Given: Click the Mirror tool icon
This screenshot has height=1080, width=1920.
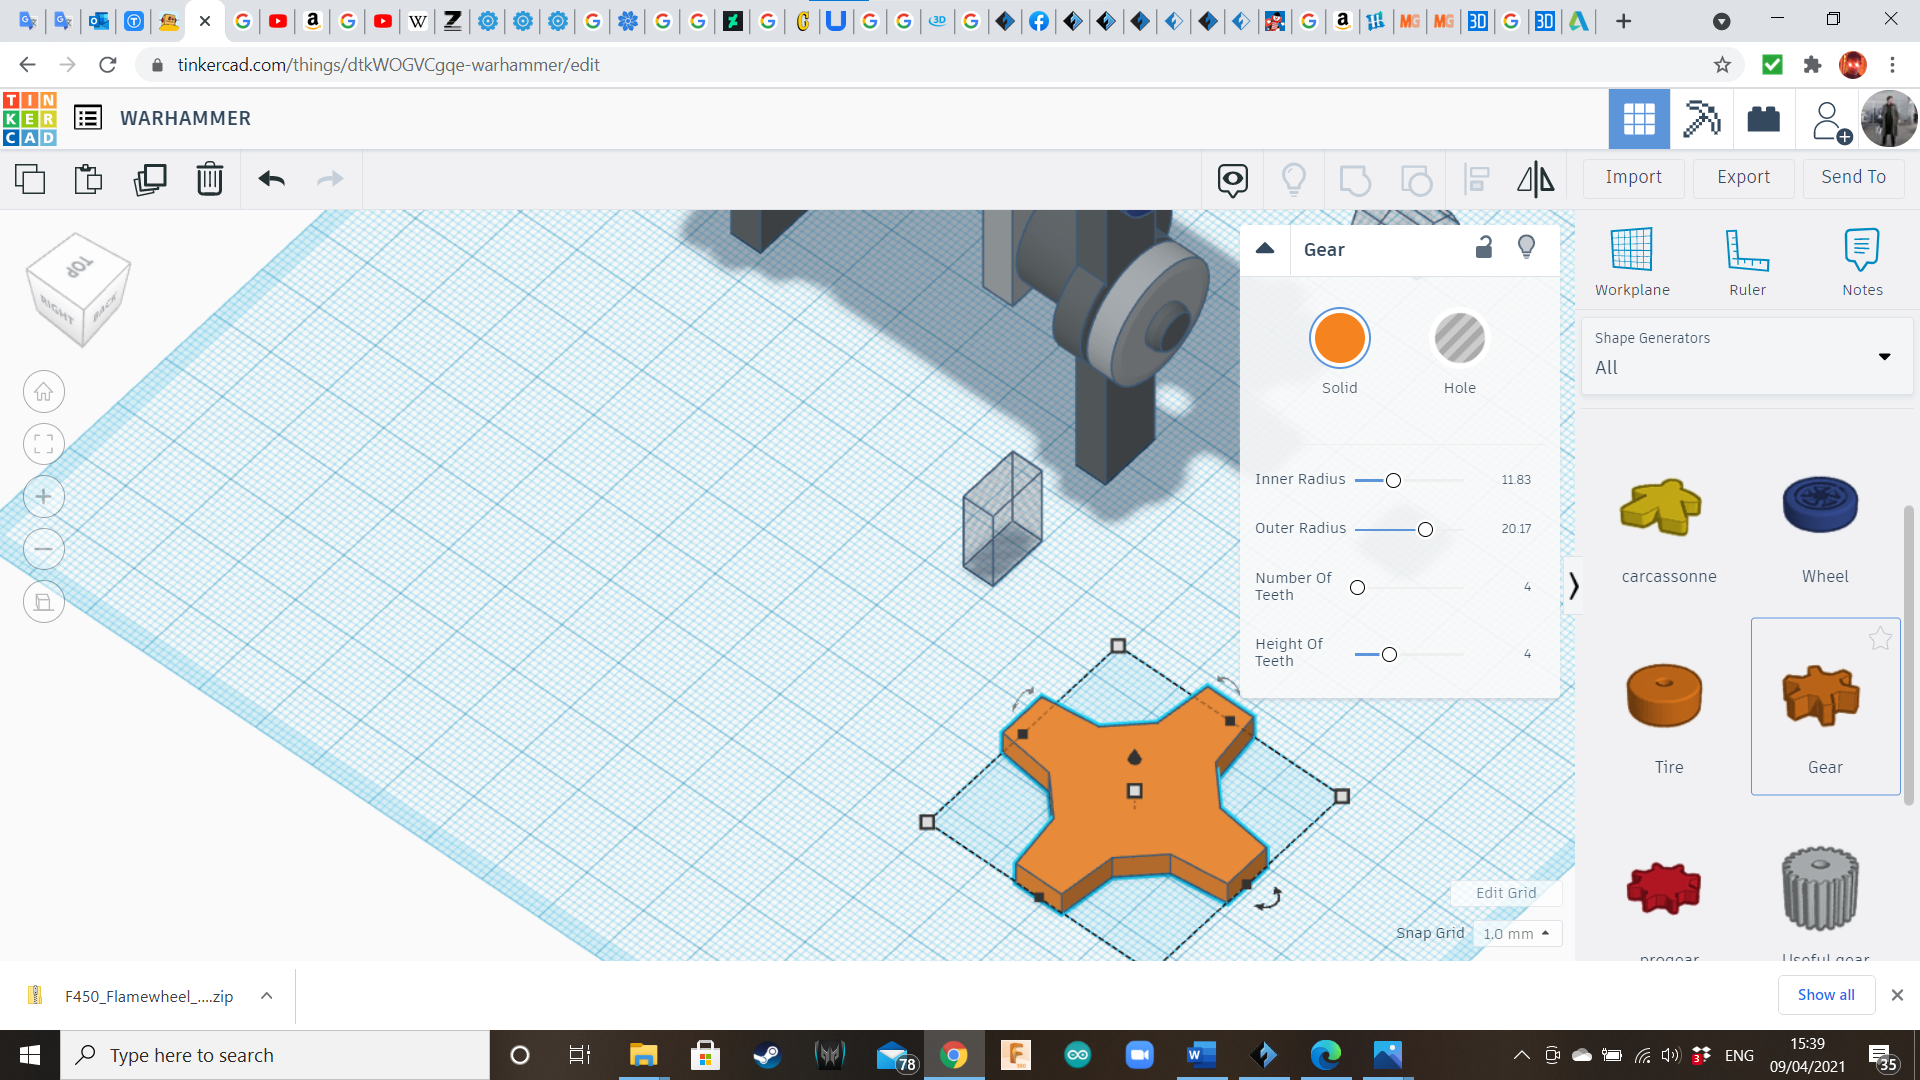Looking at the screenshot, I should click(x=1535, y=179).
